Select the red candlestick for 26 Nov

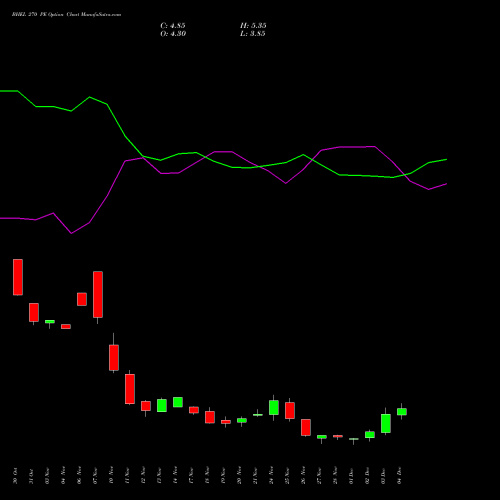point(306,427)
